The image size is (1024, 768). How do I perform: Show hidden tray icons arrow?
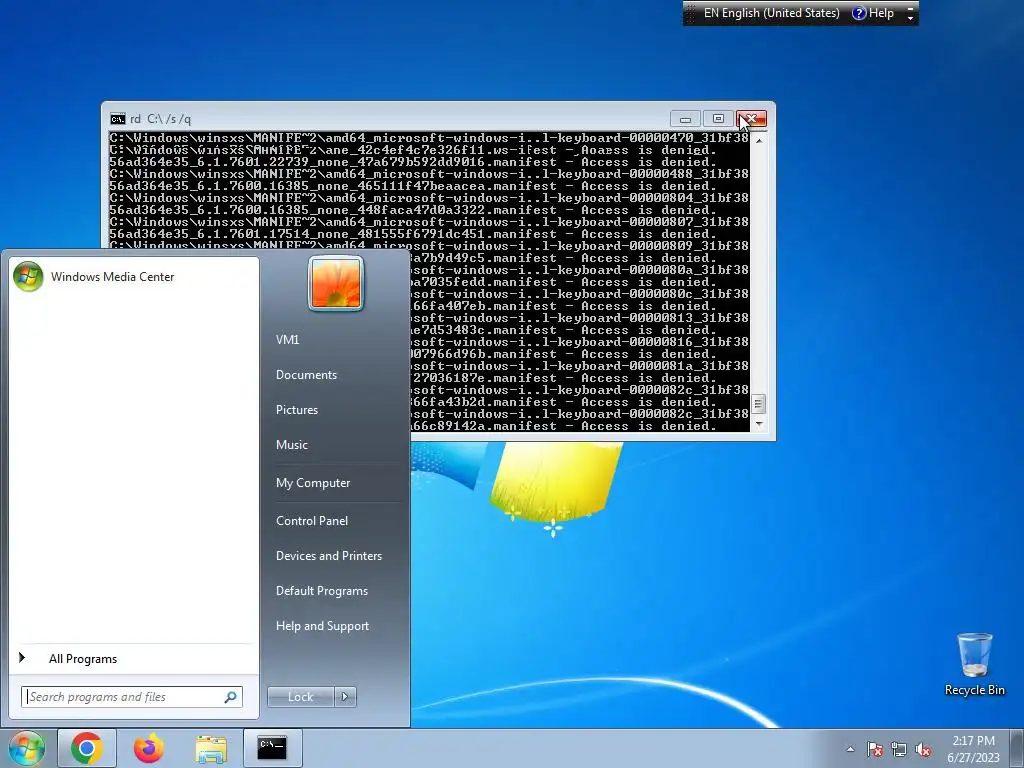tap(850, 749)
